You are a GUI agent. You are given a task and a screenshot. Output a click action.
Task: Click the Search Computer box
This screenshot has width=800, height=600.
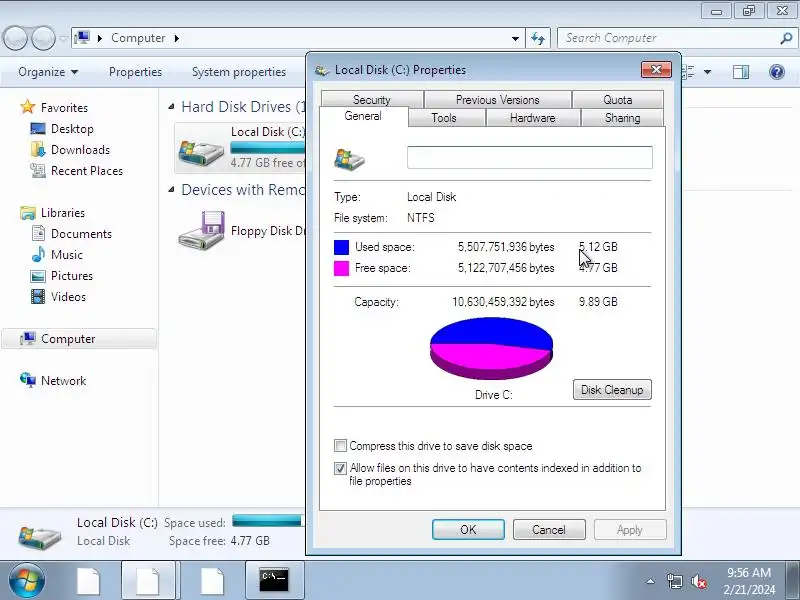(x=669, y=38)
